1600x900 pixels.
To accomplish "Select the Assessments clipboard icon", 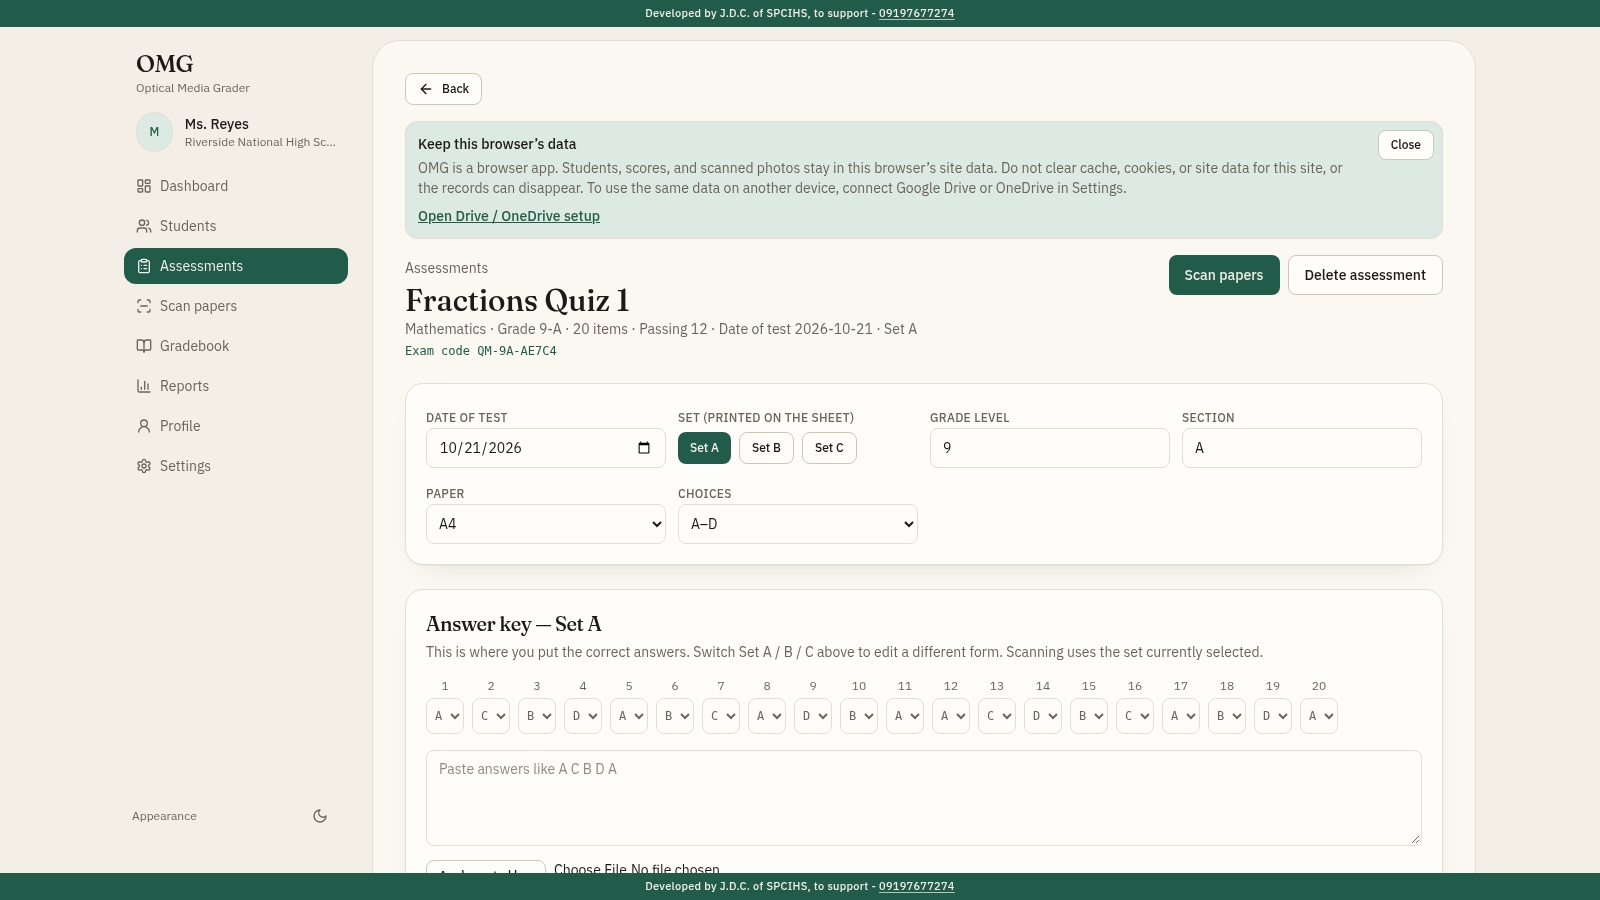I will pyautogui.click(x=144, y=266).
